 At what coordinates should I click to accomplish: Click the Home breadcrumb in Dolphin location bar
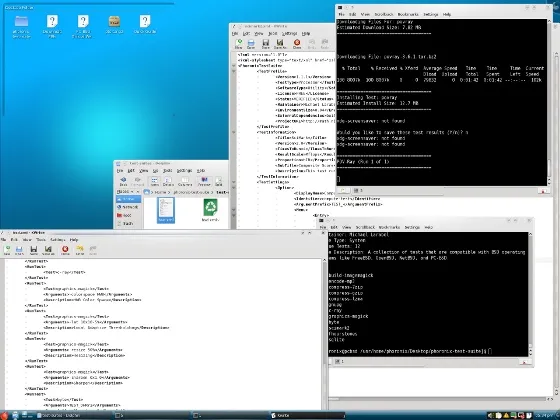click(160, 192)
